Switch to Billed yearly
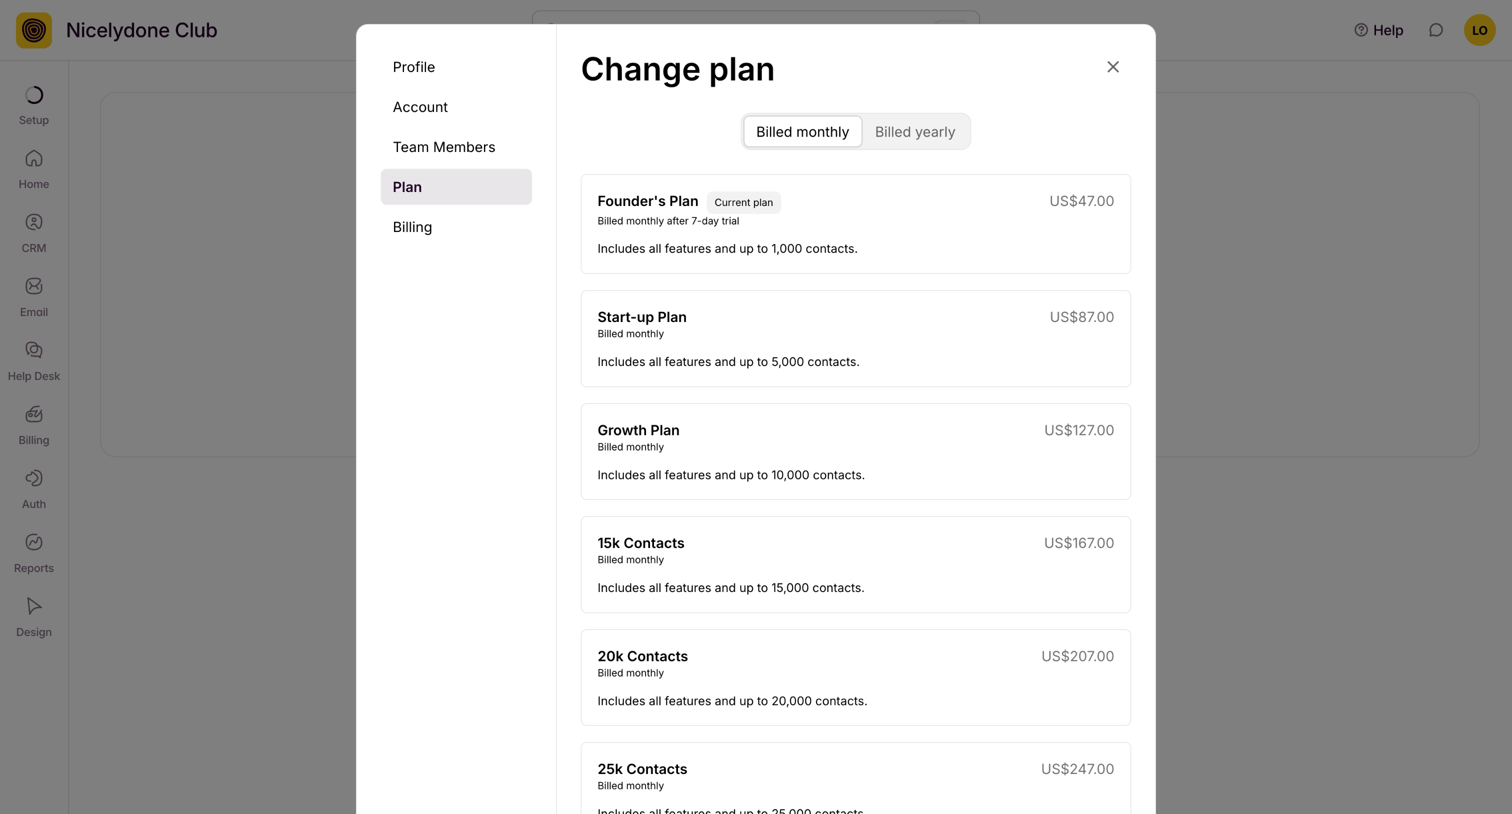 click(915, 132)
